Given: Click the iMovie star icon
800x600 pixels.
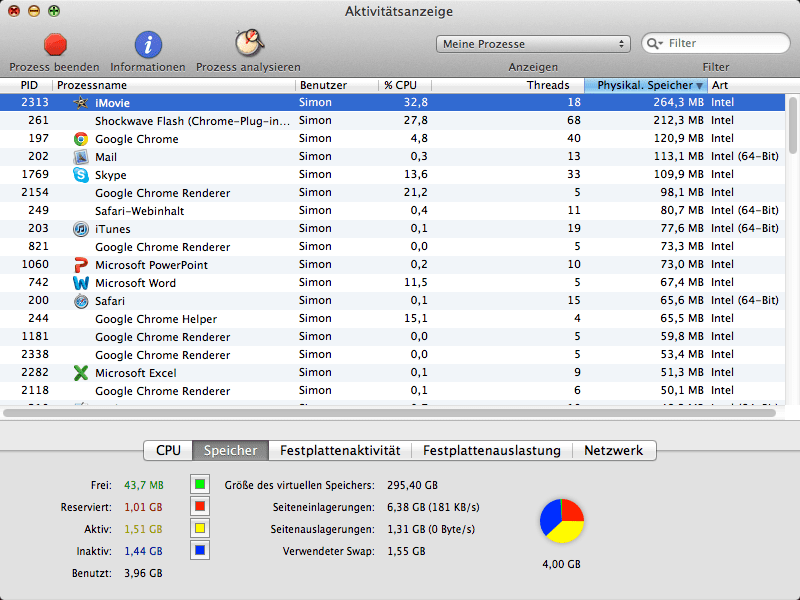Looking at the screenshot, I should (x=81, y=103).
